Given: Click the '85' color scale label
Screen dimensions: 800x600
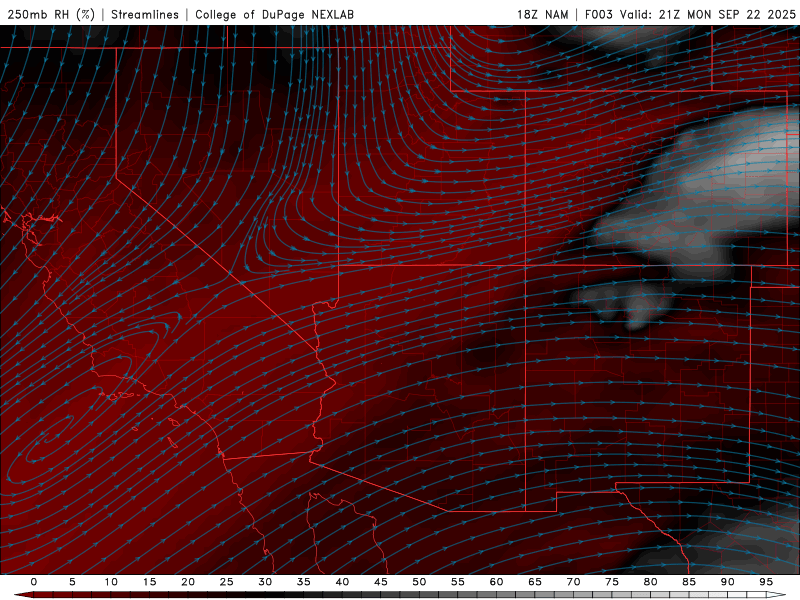Looking at the screenshot, I should point(689,582).
